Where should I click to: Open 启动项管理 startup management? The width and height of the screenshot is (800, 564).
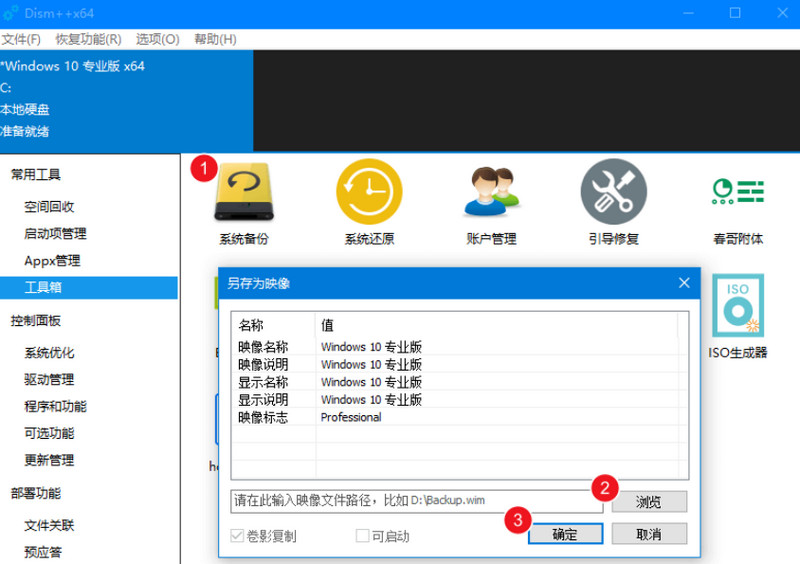pyautogui.click(x=56, y=234)
